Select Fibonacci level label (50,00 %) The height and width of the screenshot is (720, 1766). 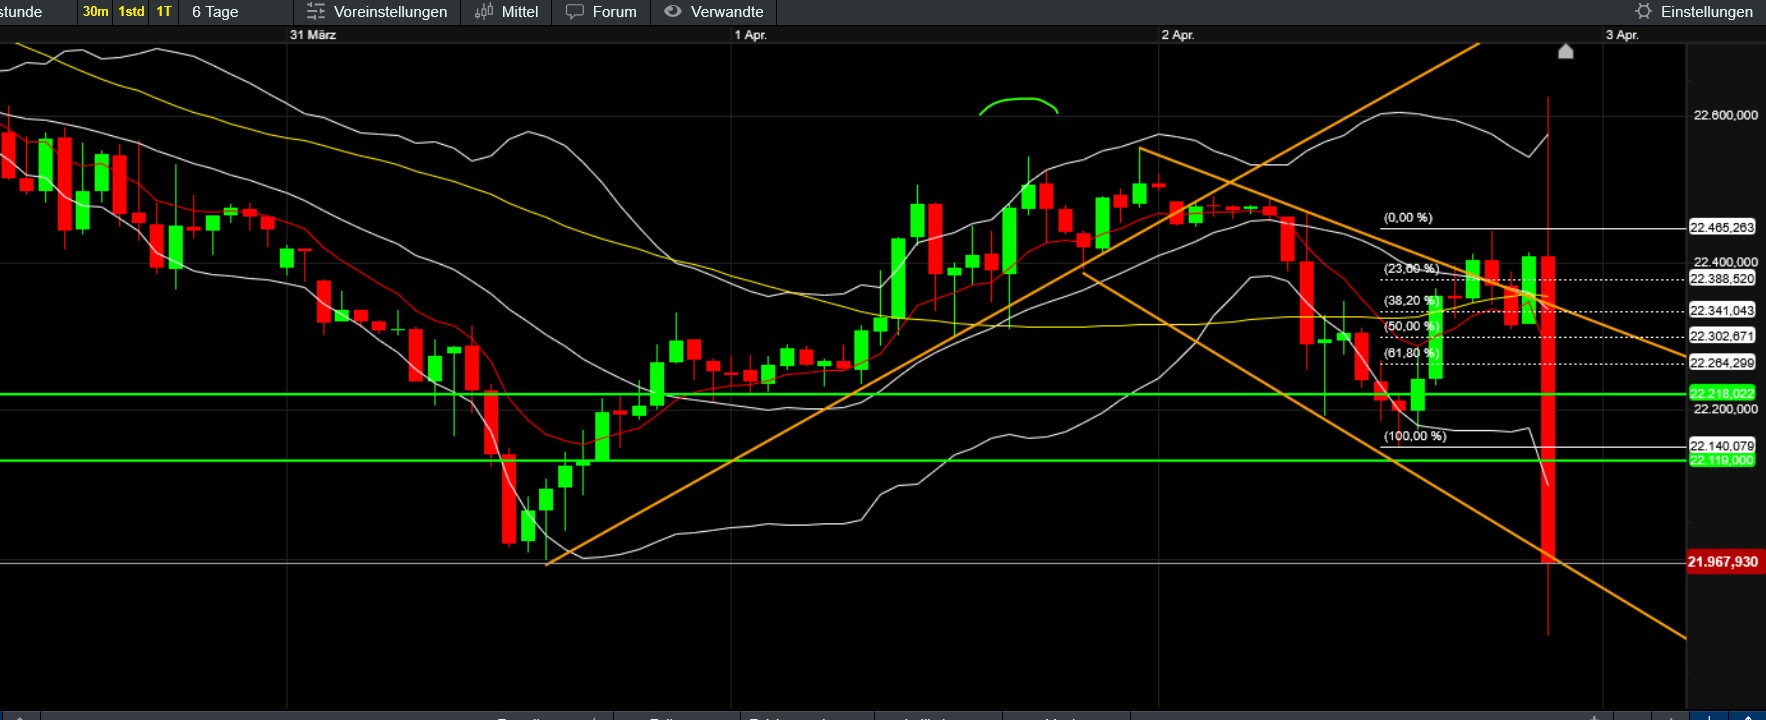(x=1411, y=327)
